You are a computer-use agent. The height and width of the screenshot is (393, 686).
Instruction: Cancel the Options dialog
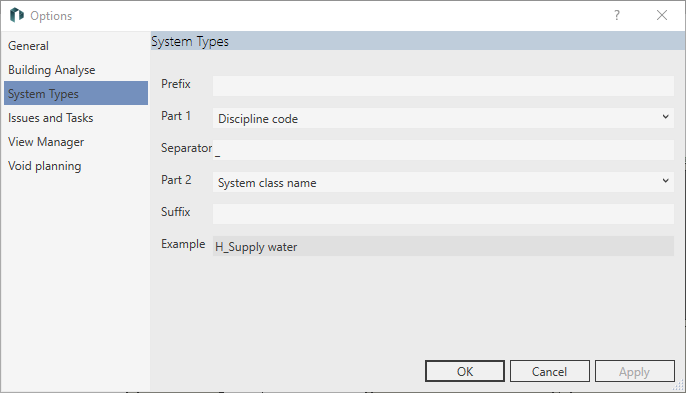click(x=550, y=371)
